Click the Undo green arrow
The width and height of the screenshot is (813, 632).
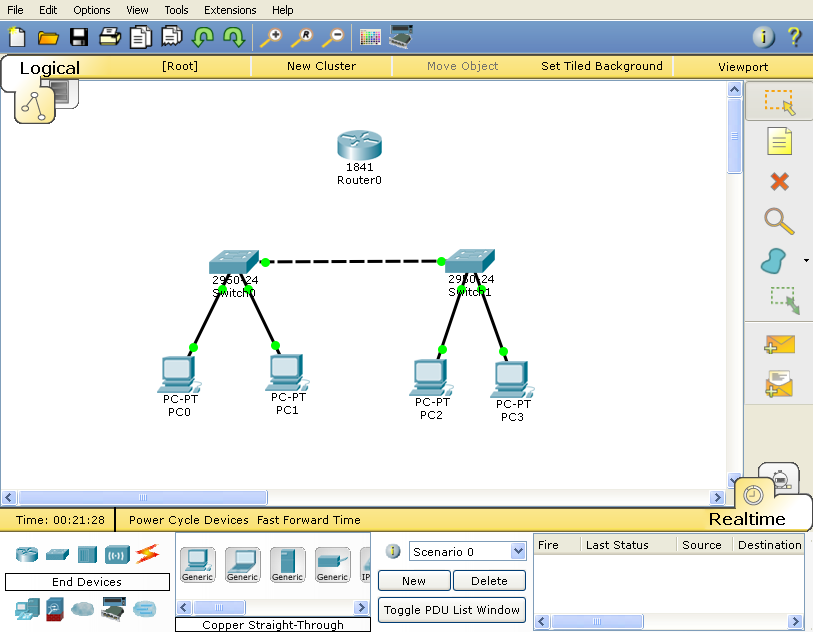203,37
